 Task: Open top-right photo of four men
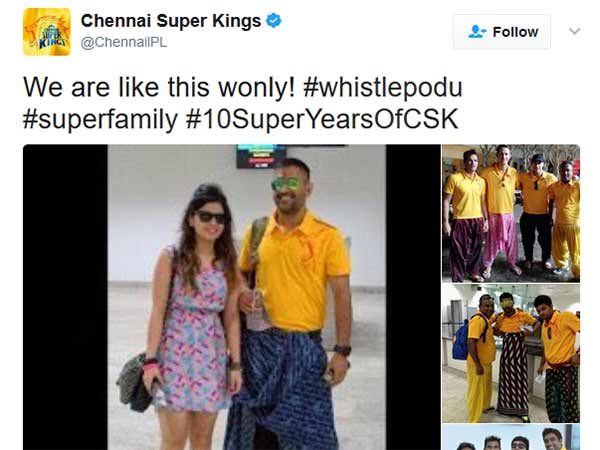(x=511, y=213)
